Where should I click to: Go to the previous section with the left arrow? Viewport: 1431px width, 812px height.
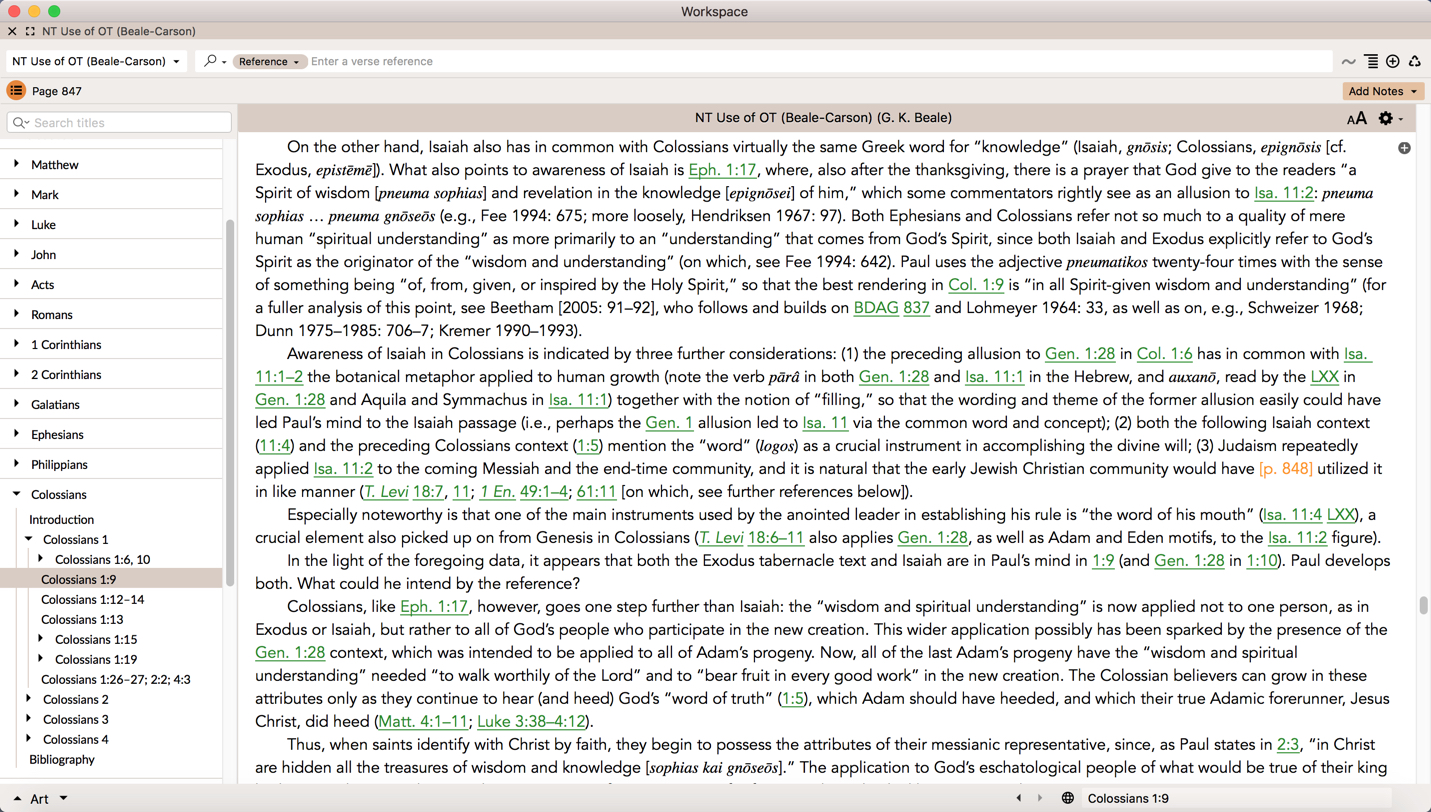(x=1019, y=798)
